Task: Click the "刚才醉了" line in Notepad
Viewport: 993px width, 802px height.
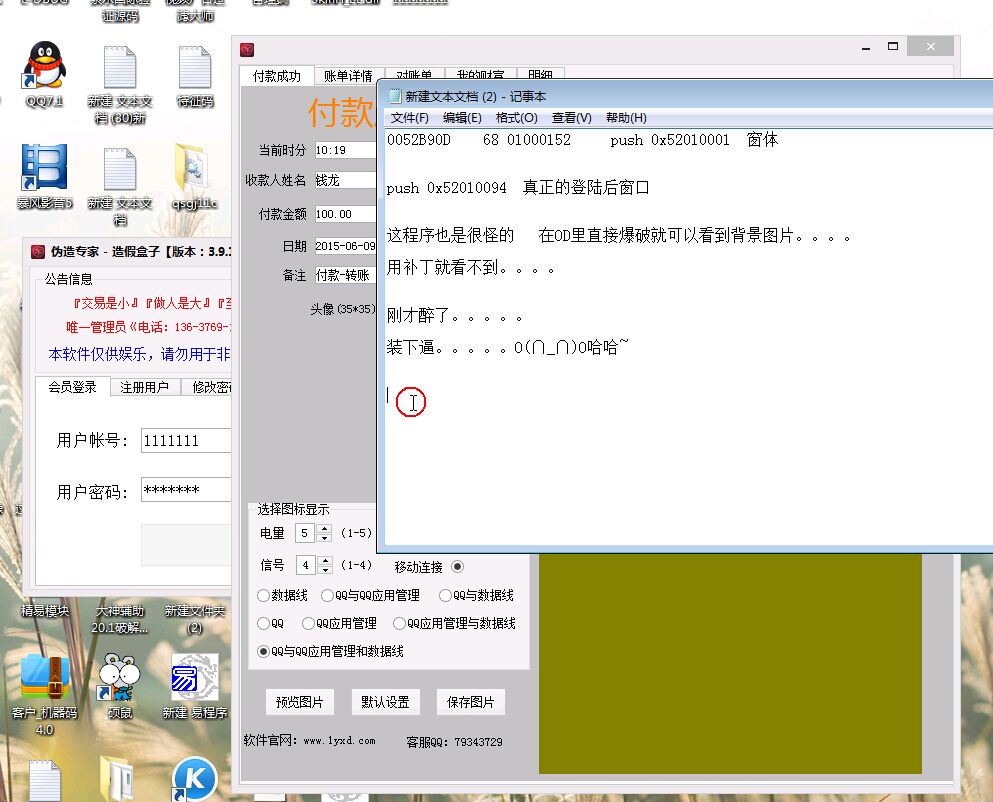Action: pos(454,315)
